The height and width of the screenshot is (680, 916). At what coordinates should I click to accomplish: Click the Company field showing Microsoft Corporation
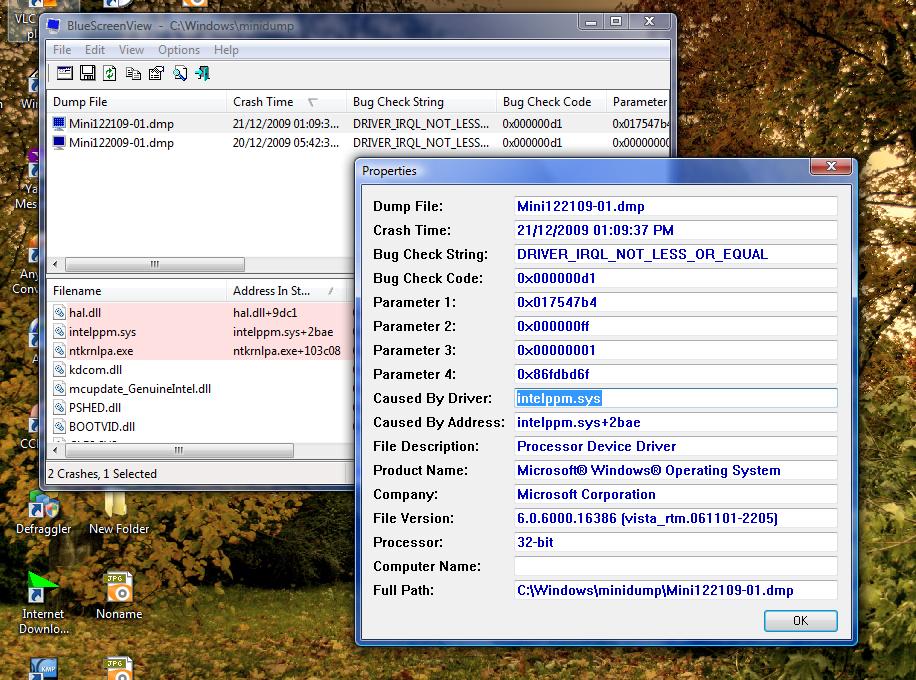coord(675,494)
